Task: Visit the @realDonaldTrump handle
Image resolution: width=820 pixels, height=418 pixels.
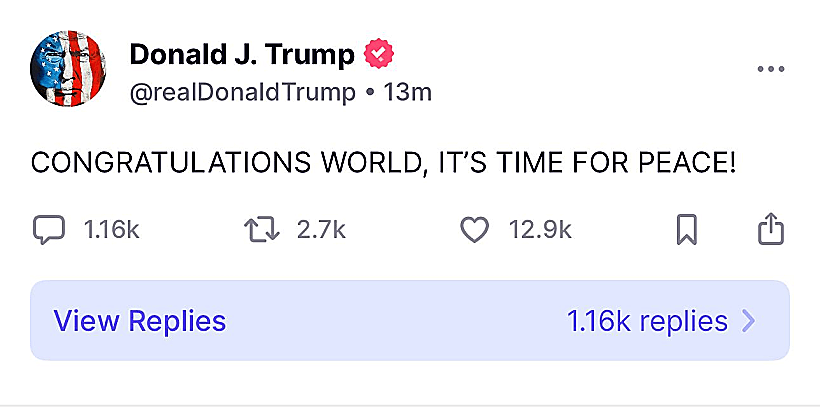Action: point(242,92)
